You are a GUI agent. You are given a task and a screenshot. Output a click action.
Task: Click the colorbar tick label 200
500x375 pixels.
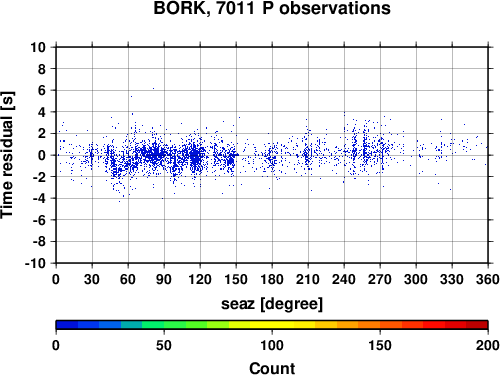488,345
